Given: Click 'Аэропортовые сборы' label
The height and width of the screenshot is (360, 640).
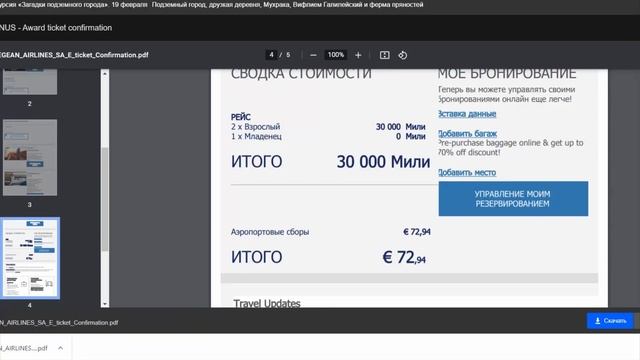Looking at the screenshot, I should click(270, 232).
